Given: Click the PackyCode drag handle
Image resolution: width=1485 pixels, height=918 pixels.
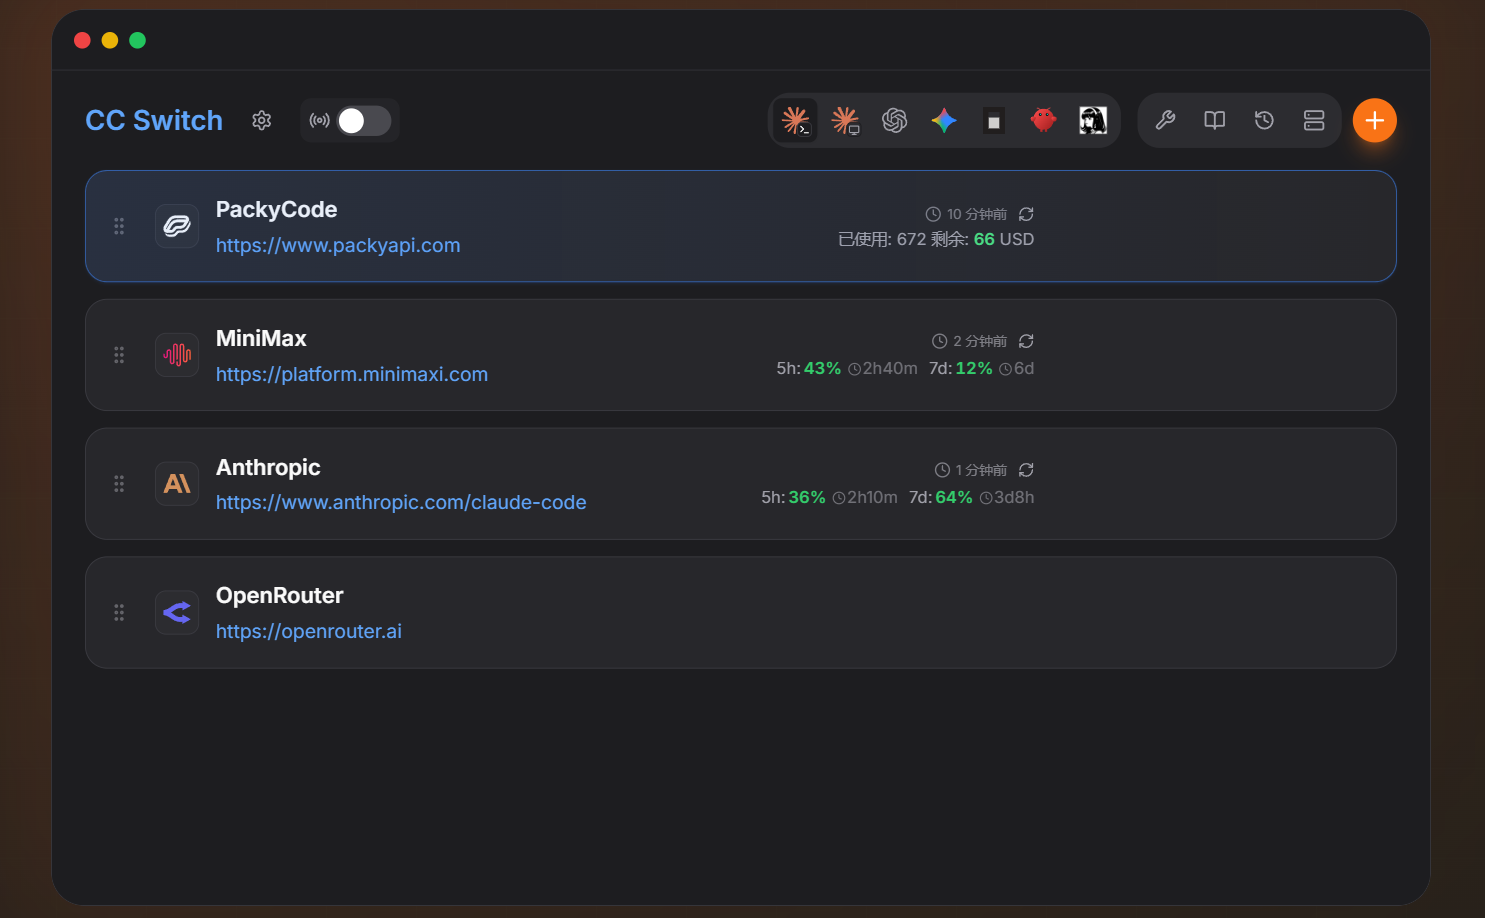Looking at the screenshot, I should (x=119, y=226).
